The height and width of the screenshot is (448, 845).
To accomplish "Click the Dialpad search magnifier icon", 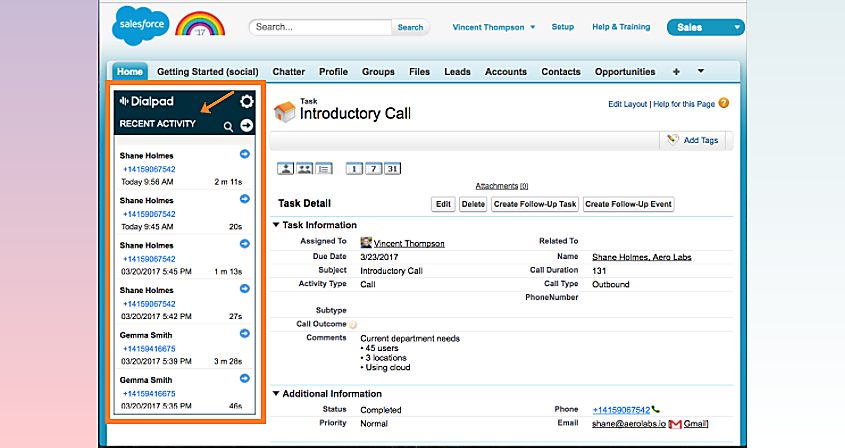I will pyautogui.click(x=228, y=127).
